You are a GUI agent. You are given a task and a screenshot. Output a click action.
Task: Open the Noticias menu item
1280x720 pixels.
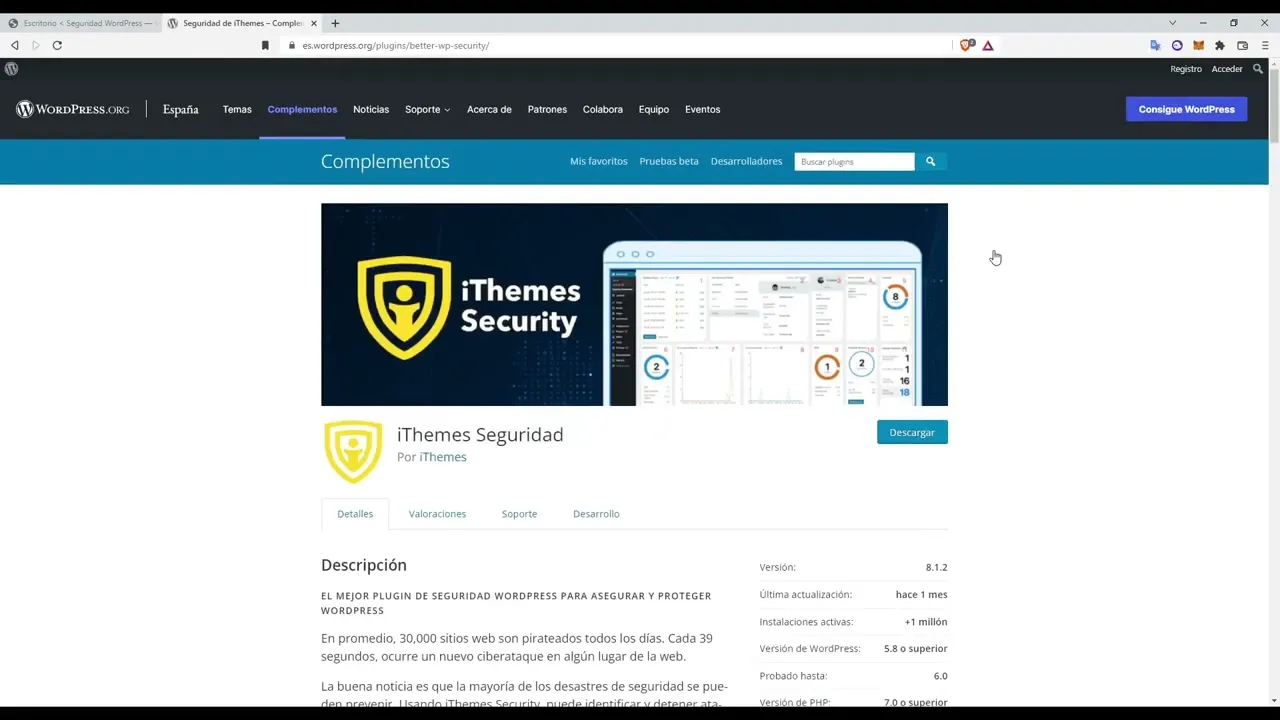coord(371,109)
